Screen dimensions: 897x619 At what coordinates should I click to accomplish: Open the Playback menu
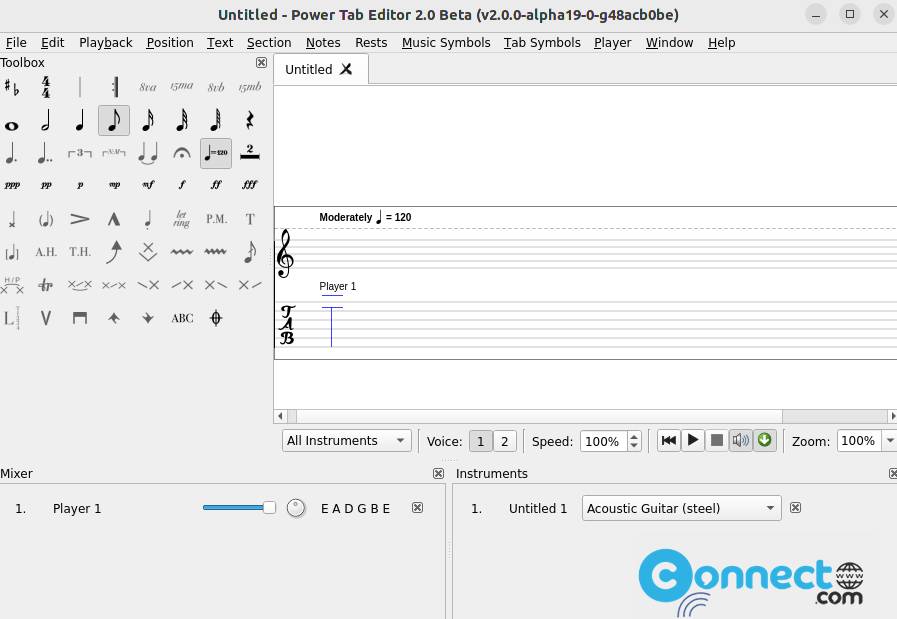click(106, 43)
